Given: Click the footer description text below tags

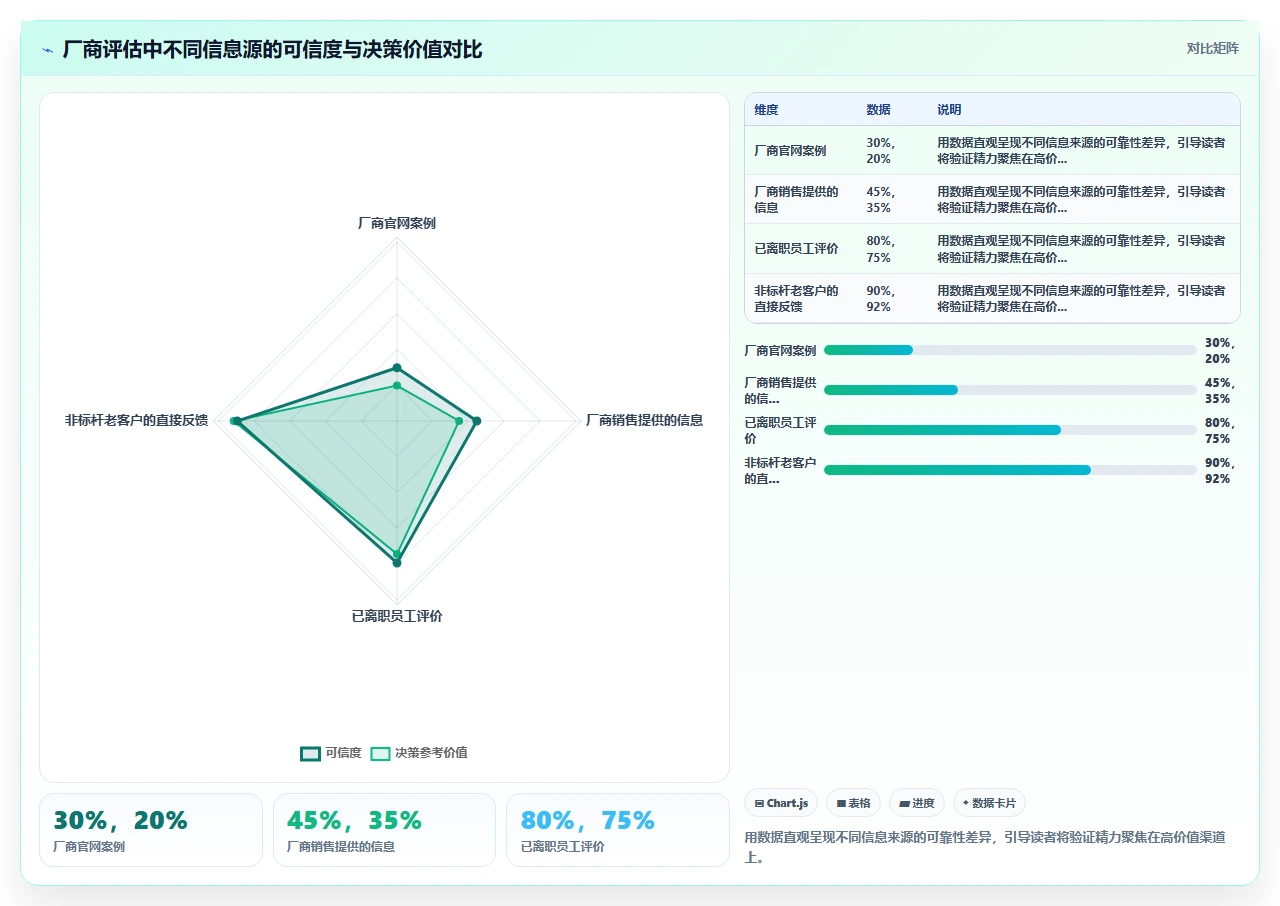Looking at the screenshot, I should [x=985, y=847].
